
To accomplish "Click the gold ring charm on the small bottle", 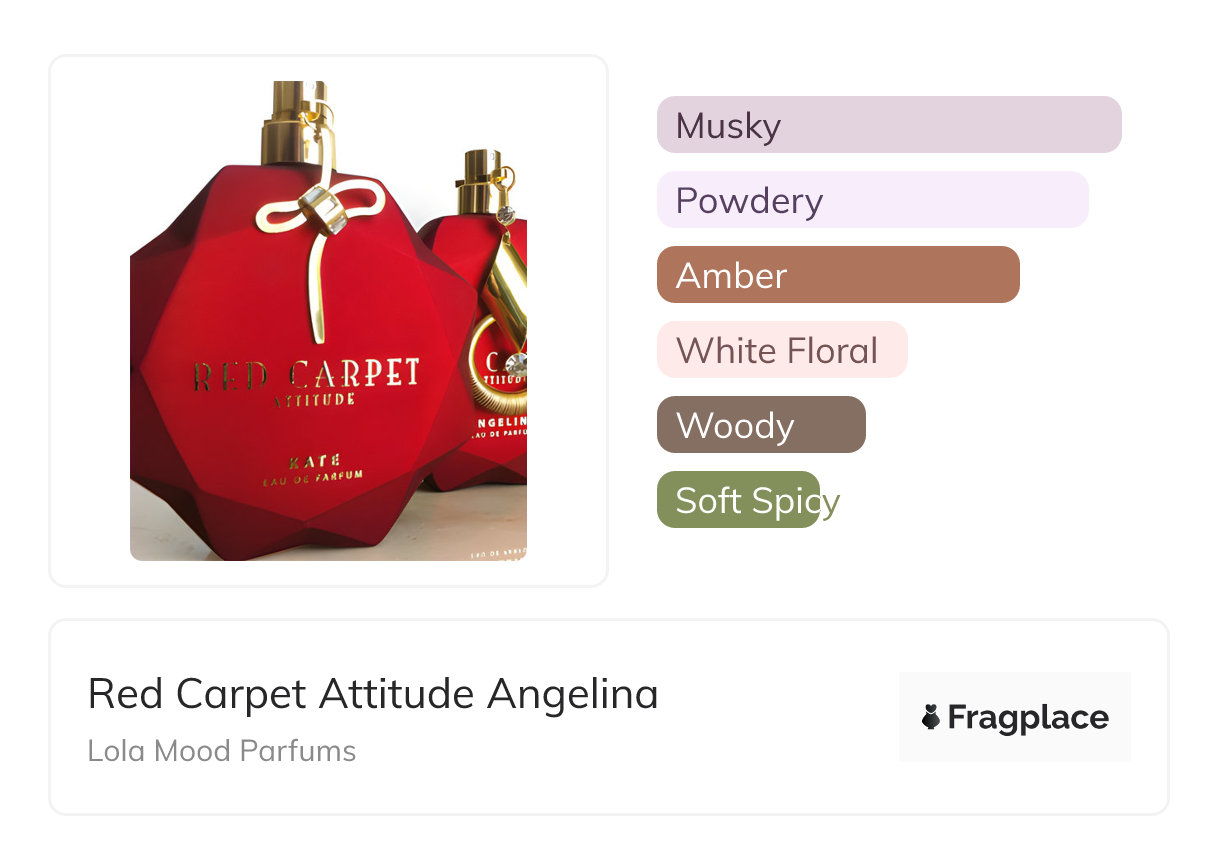I will (x=497, y=366).
